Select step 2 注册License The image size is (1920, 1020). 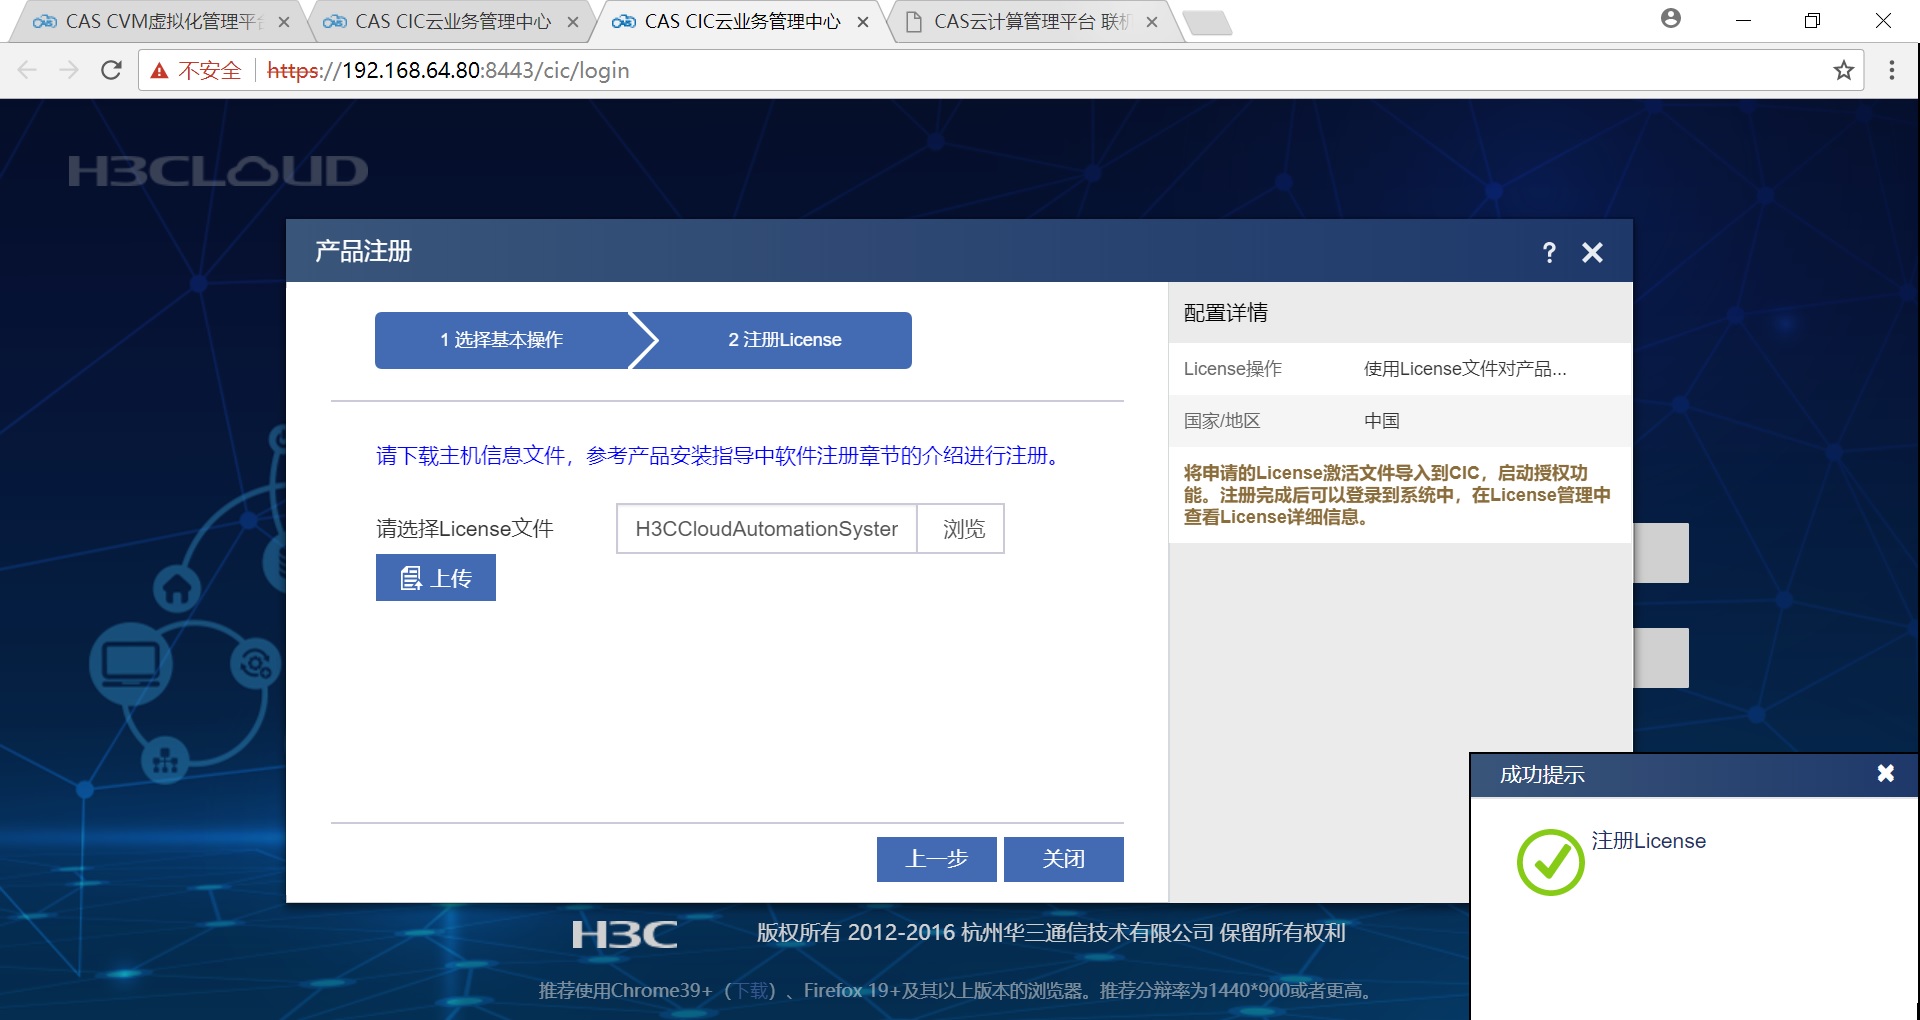pos(784,340)
